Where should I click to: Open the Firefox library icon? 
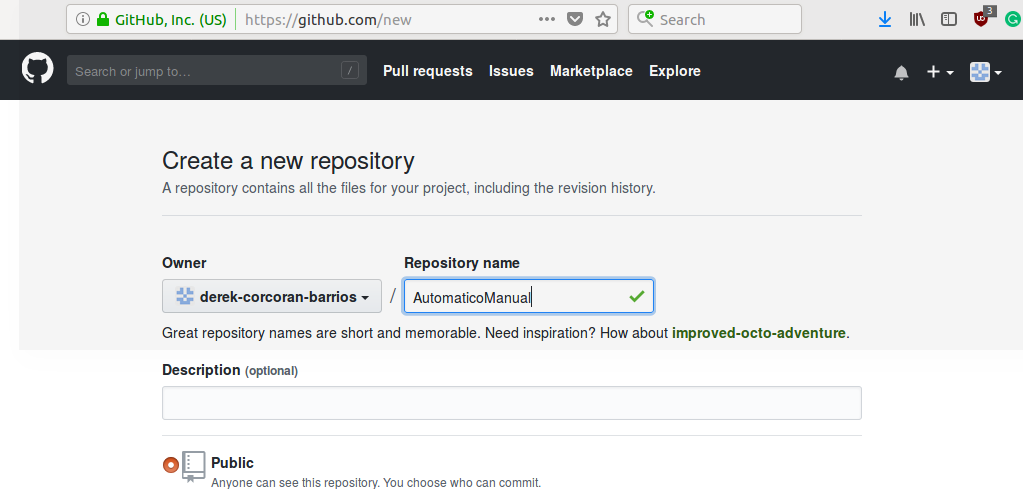917,19
